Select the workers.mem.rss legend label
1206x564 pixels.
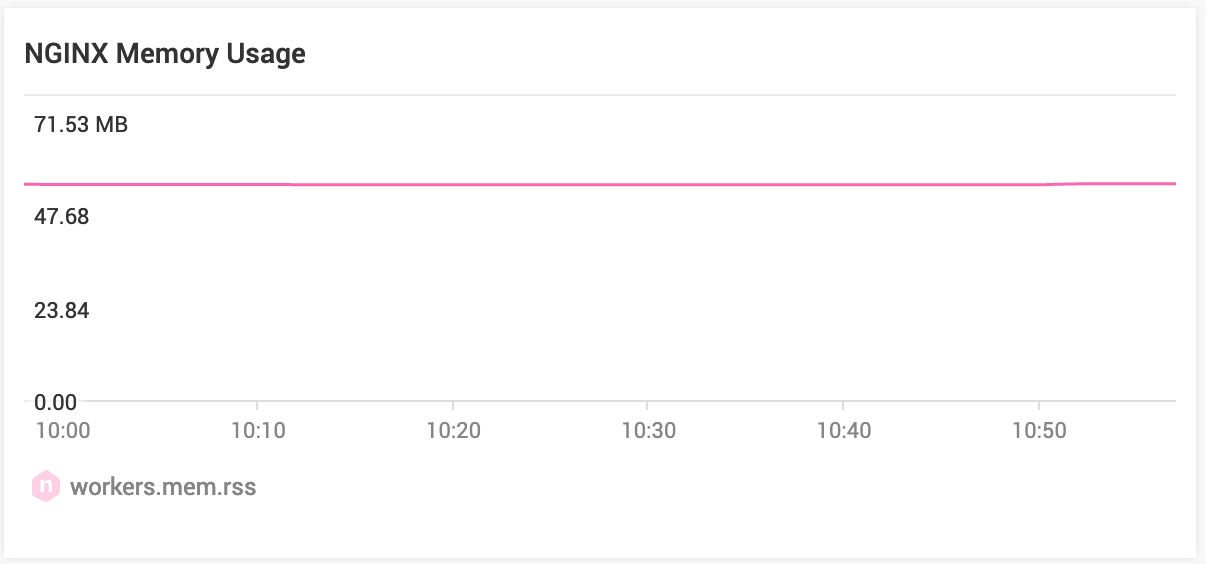point(163,487)
